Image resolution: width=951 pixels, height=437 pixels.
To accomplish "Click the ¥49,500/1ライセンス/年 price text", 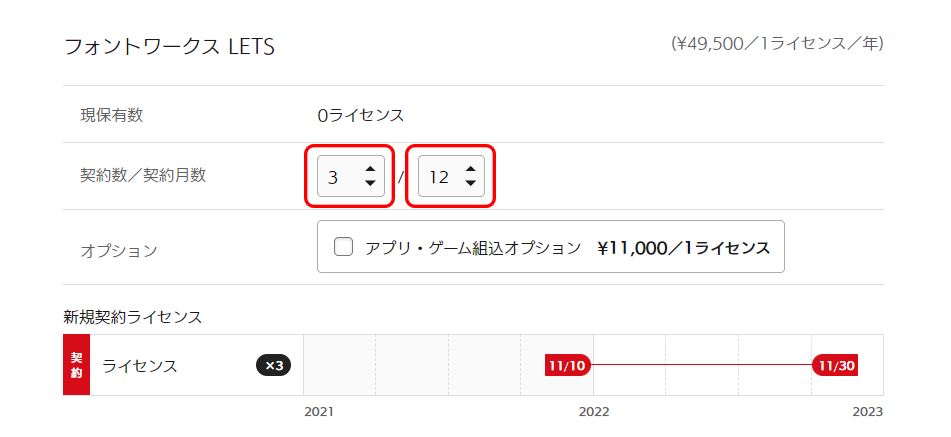I will [777, 44].
